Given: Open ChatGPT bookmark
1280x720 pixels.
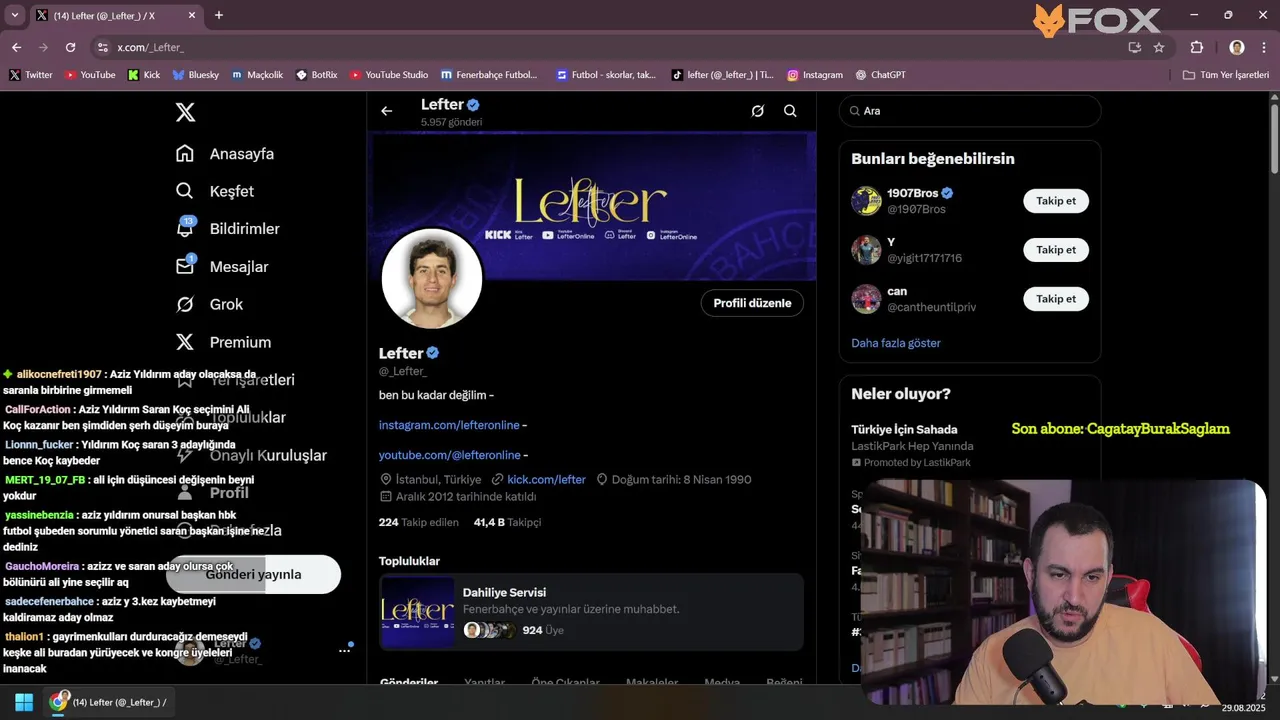Looking at the screenshot, I should (881, 75).
